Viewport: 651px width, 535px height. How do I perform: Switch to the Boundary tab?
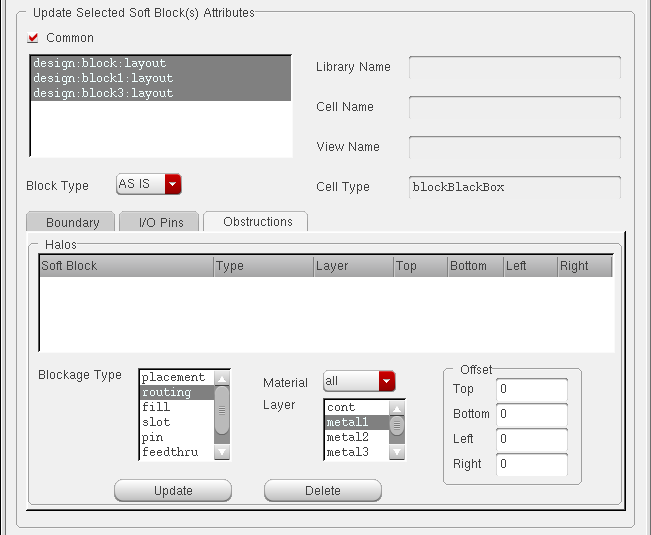pos(72,222)
